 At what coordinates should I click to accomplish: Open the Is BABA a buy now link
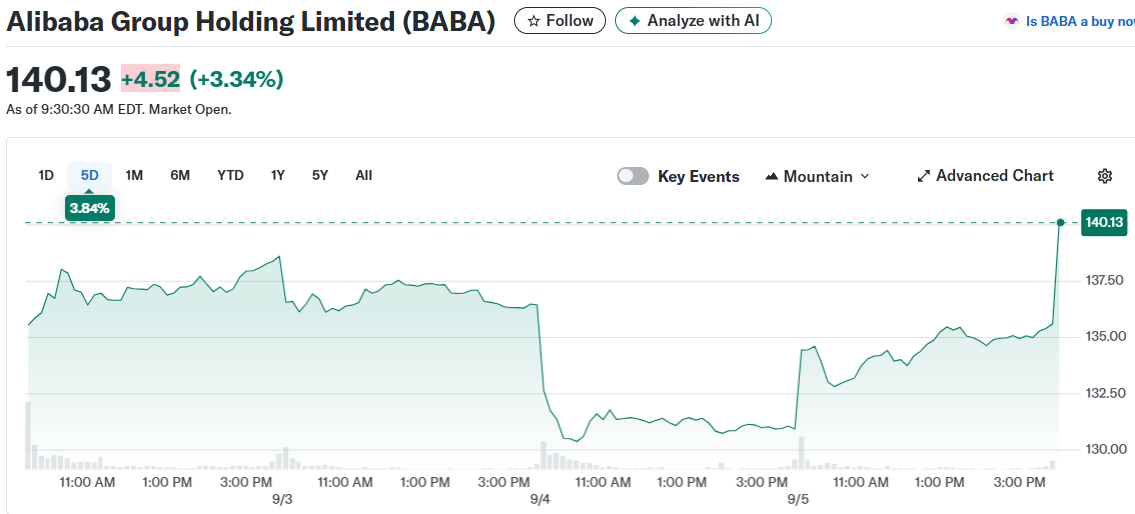click(1080, 22)
